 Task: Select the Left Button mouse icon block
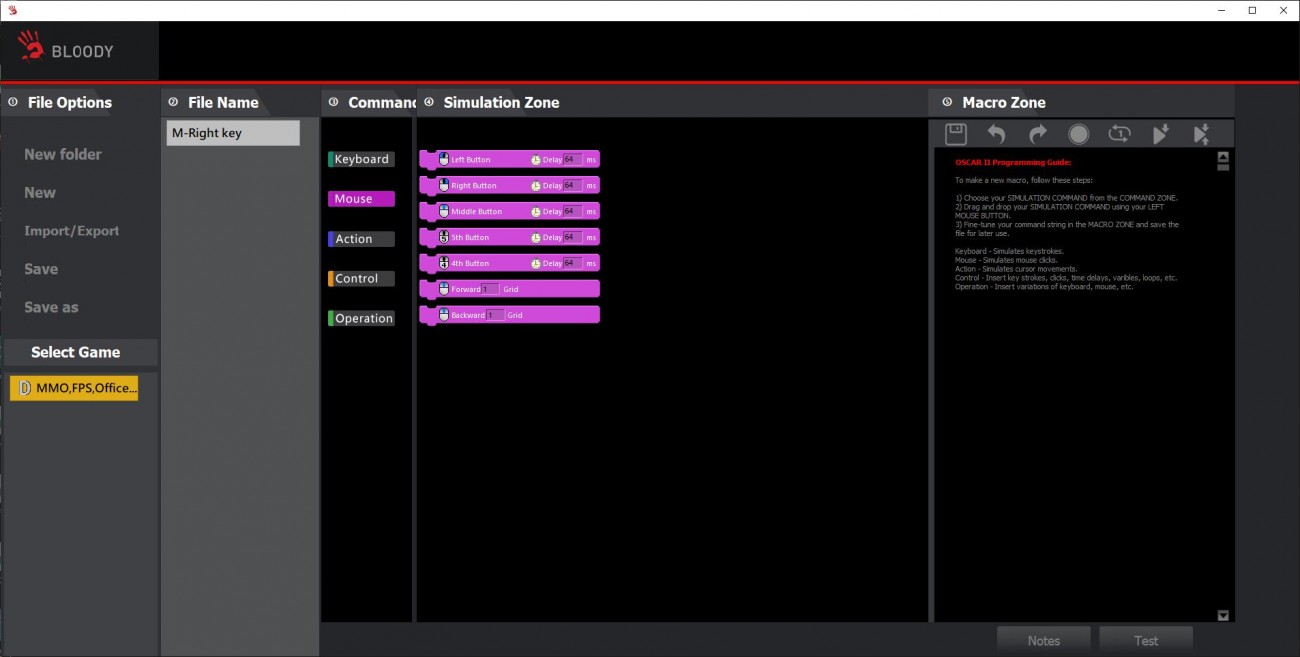[444, 160]
